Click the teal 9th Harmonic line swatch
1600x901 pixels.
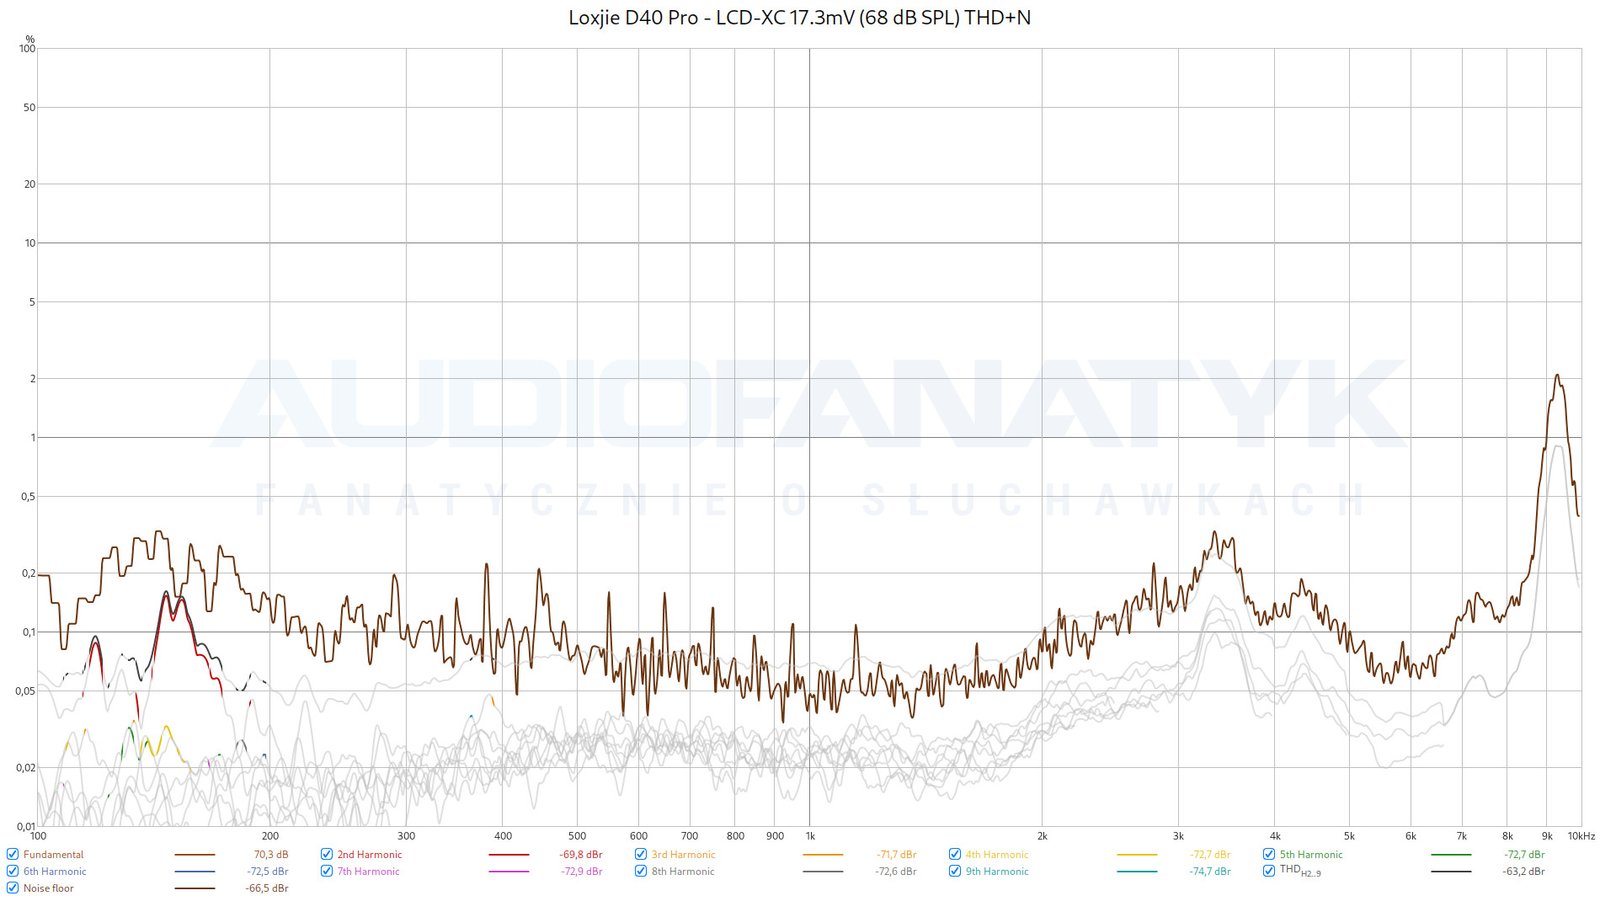coord(1137,872)
